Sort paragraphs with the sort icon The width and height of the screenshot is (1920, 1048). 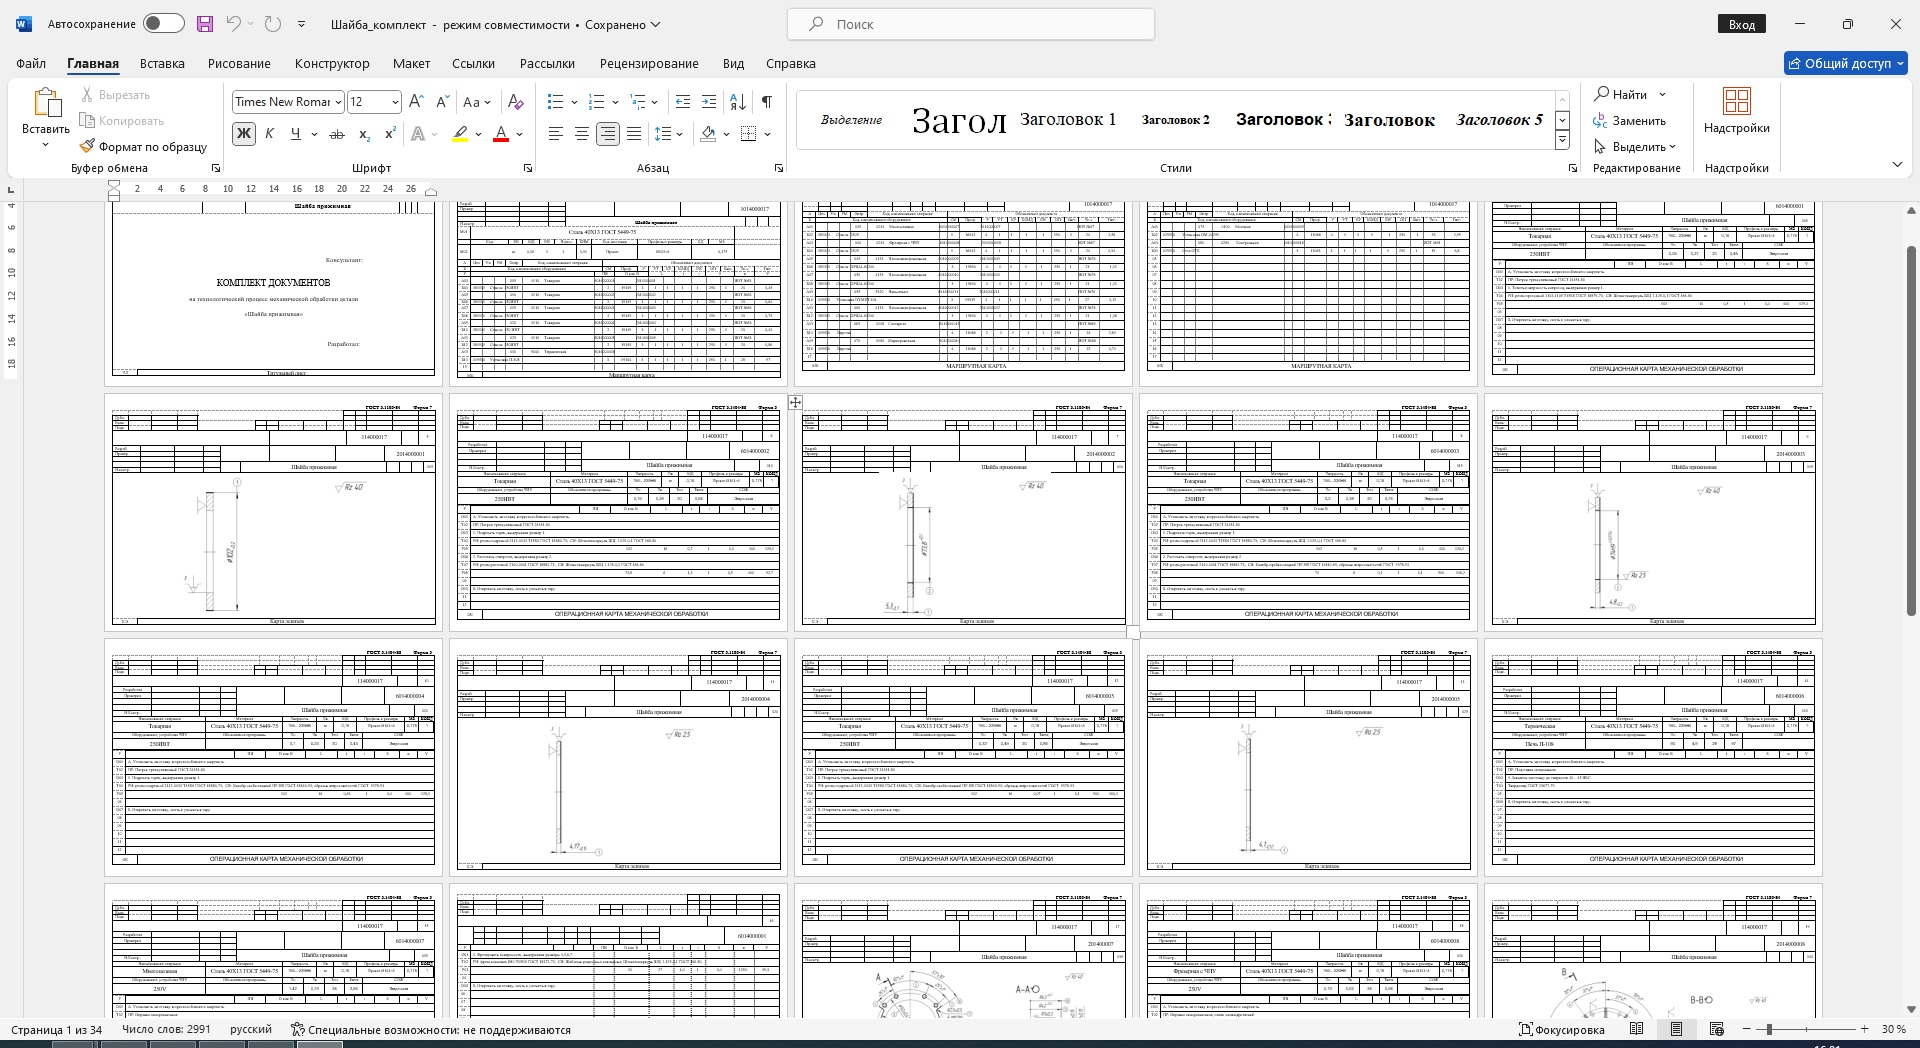(737, 102)
